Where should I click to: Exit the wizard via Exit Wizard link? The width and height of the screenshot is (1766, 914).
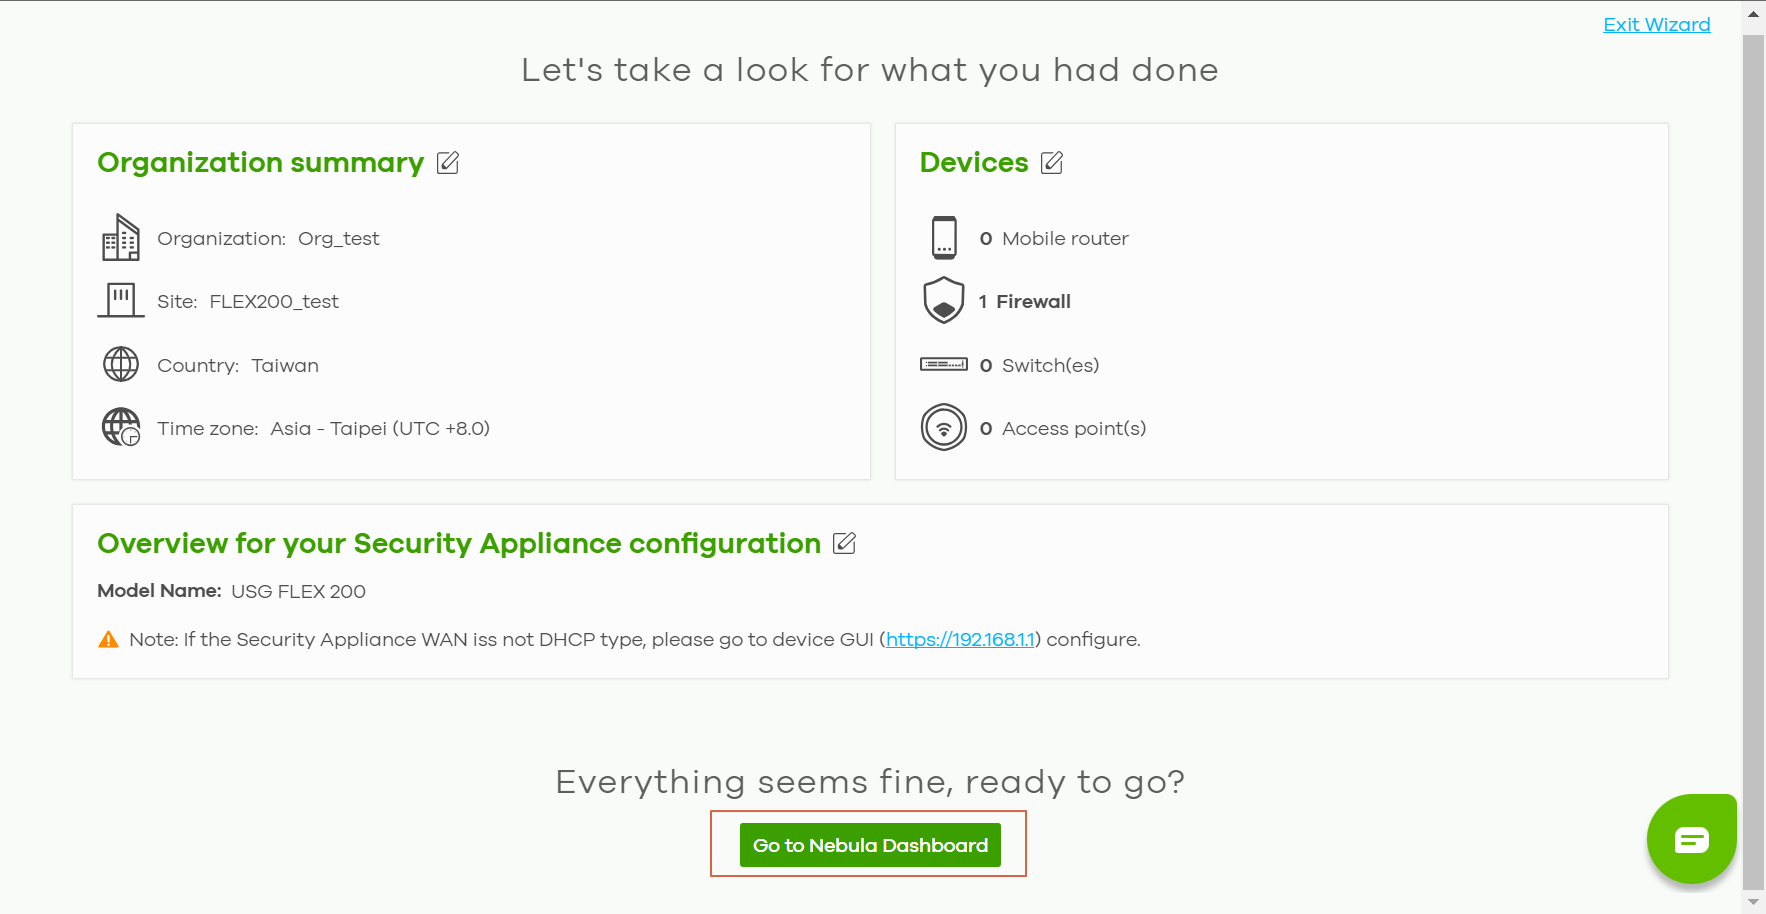pyautogui.click(x=1657, y=24)
